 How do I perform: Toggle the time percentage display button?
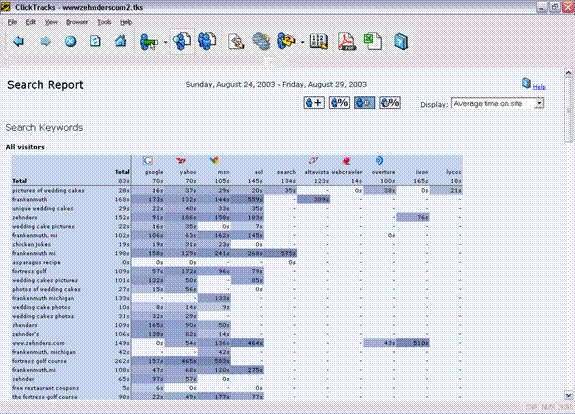tap(390, 103)
